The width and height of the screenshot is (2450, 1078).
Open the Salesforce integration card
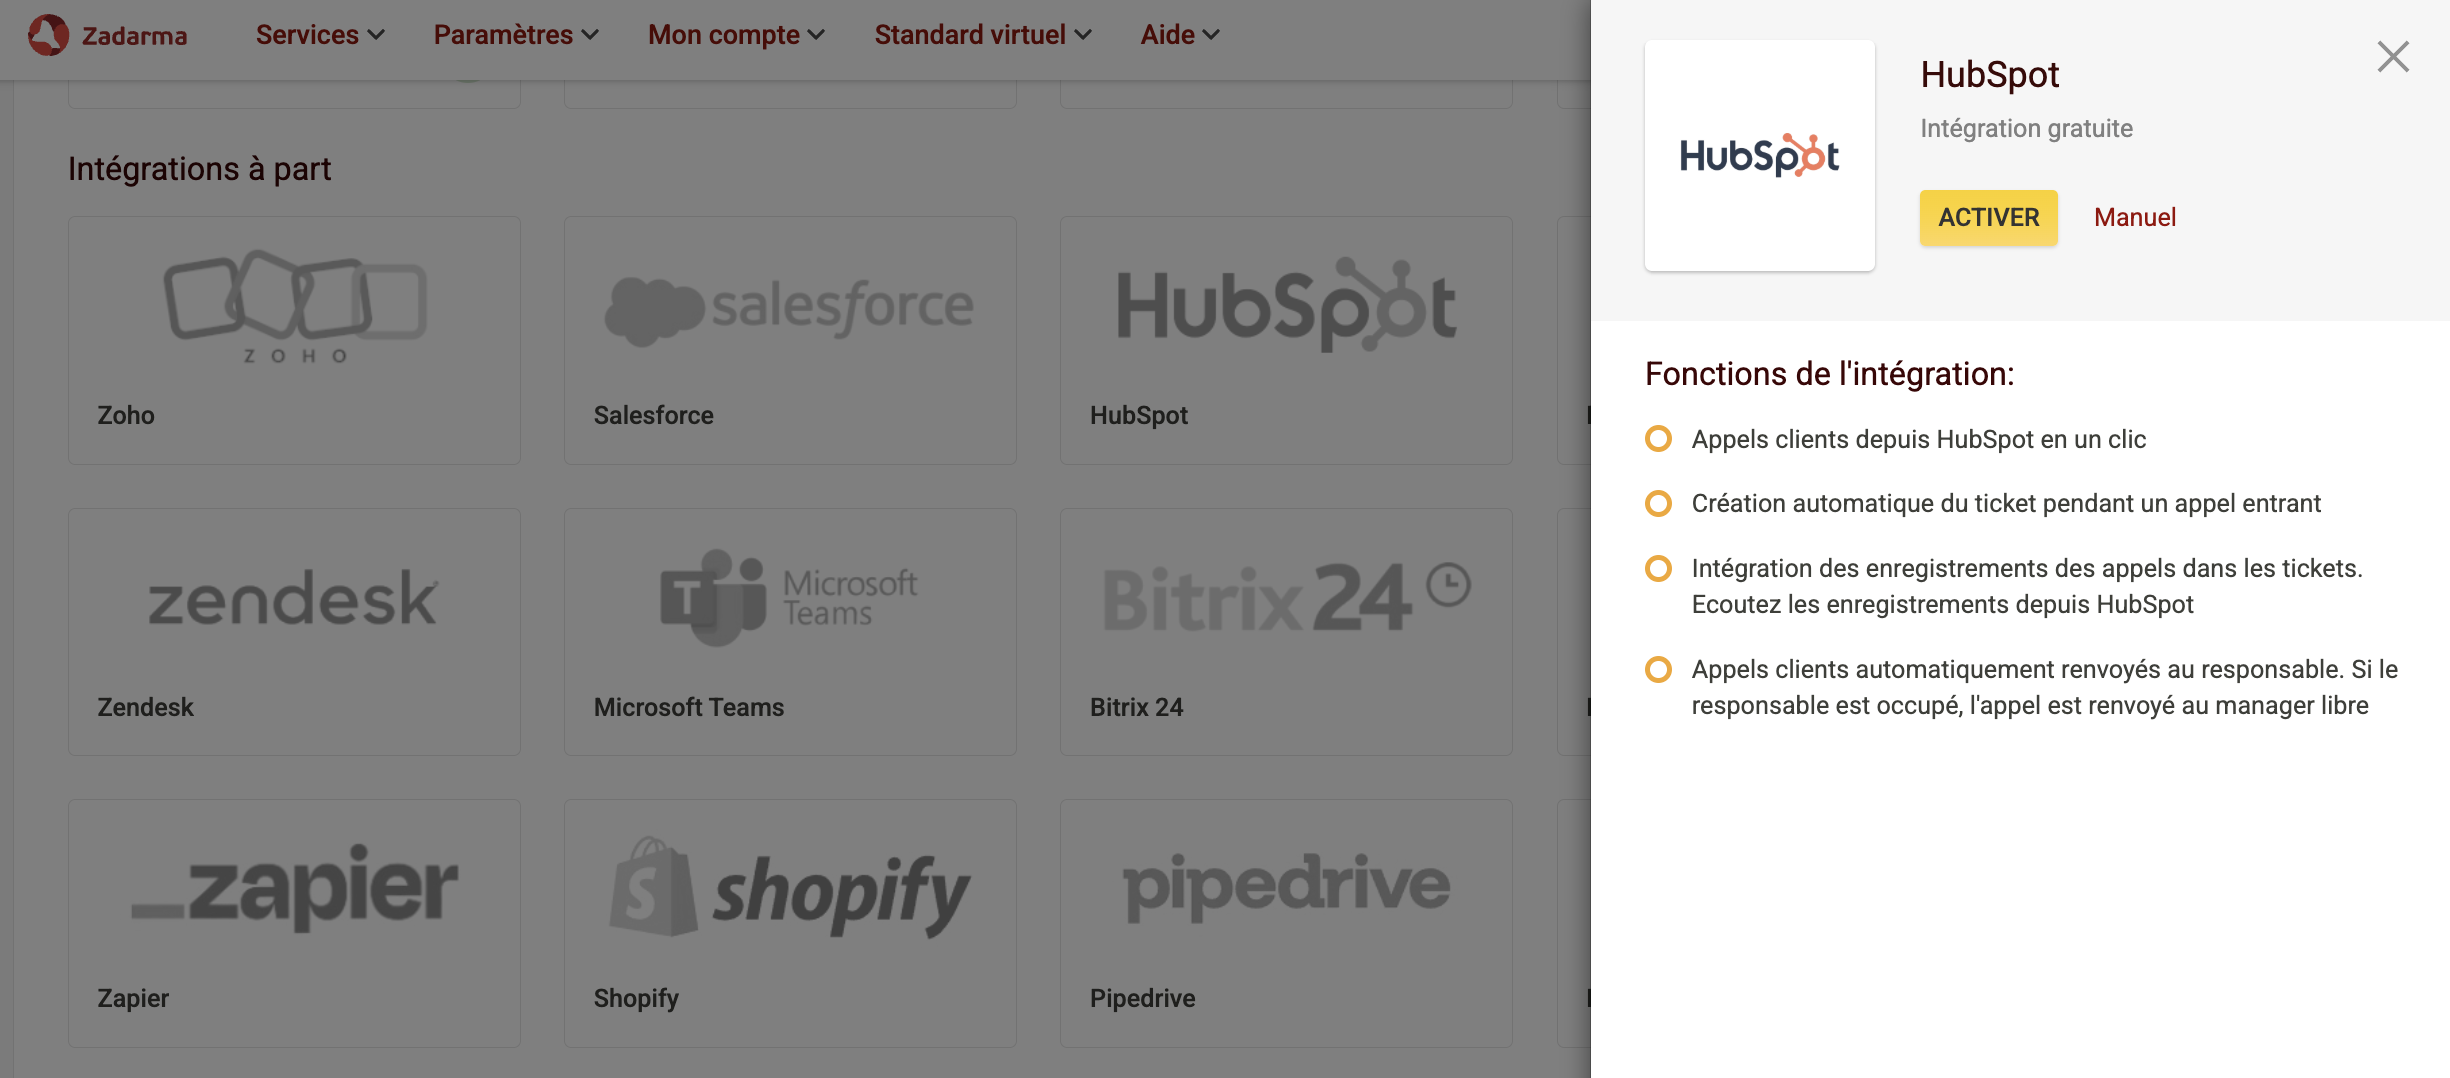pyautogui.click(x=790, y=340)
